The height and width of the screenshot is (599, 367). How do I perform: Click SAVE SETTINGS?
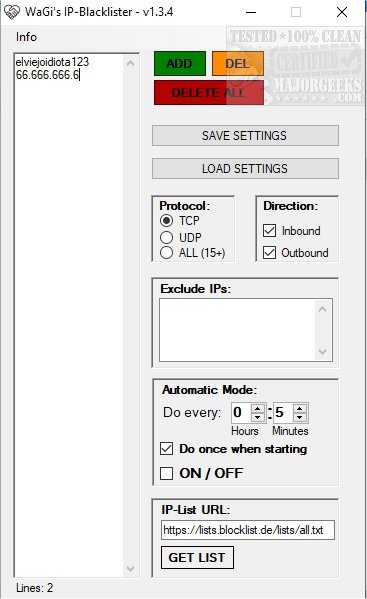click(x=245, y=136)
